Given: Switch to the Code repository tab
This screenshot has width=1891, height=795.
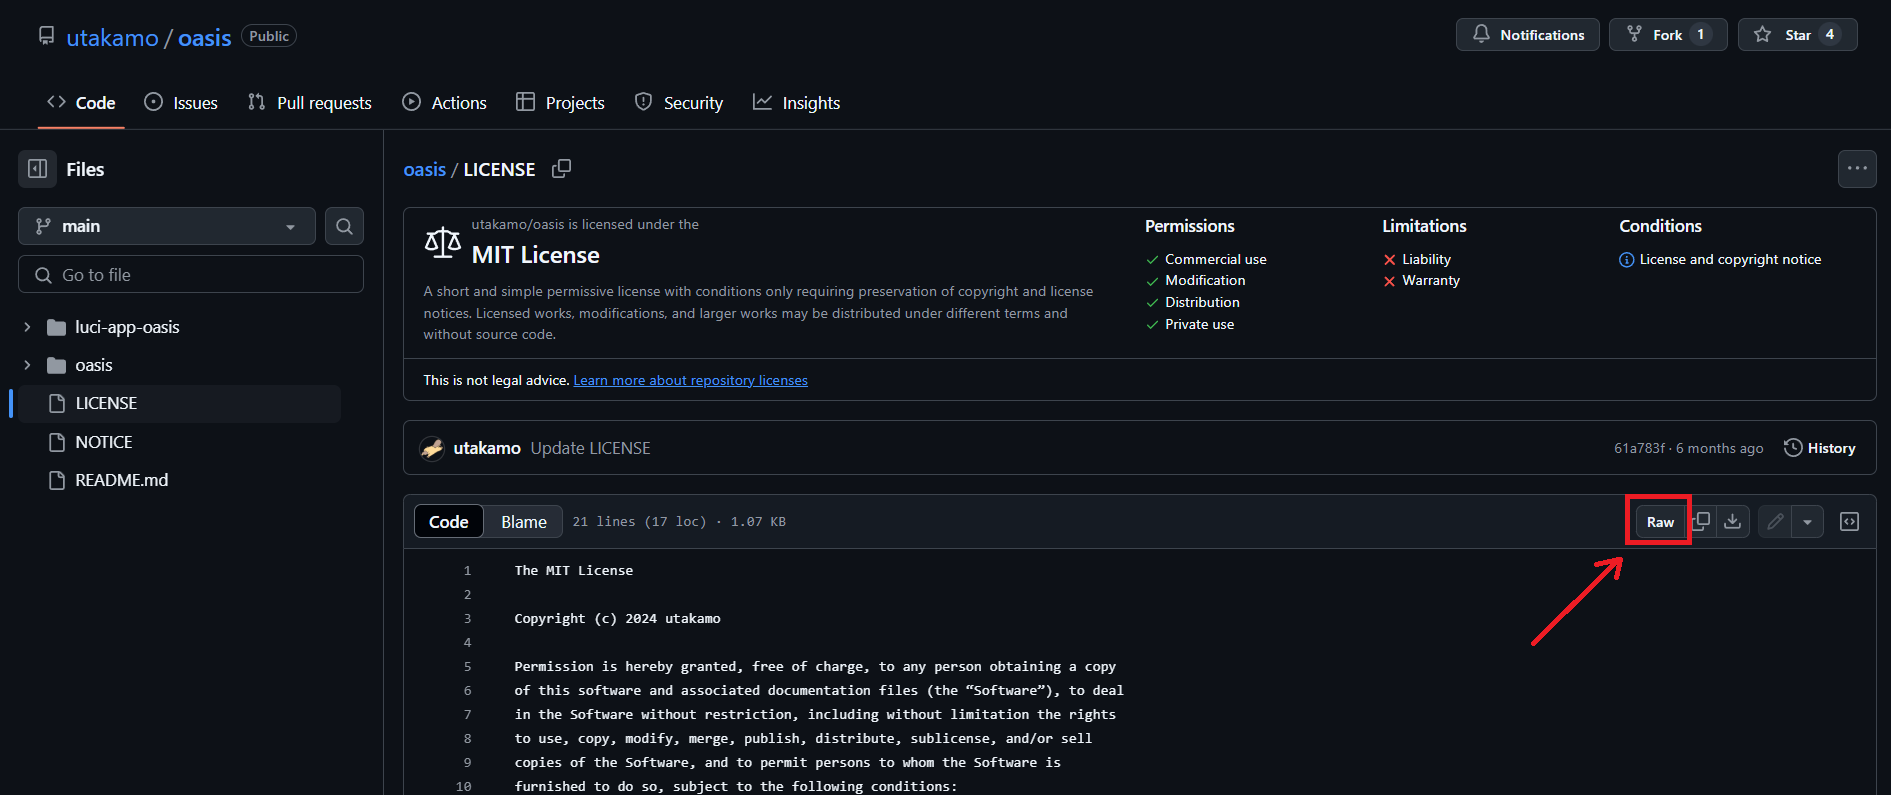Looking at the screenshot, I should (81, 103).
